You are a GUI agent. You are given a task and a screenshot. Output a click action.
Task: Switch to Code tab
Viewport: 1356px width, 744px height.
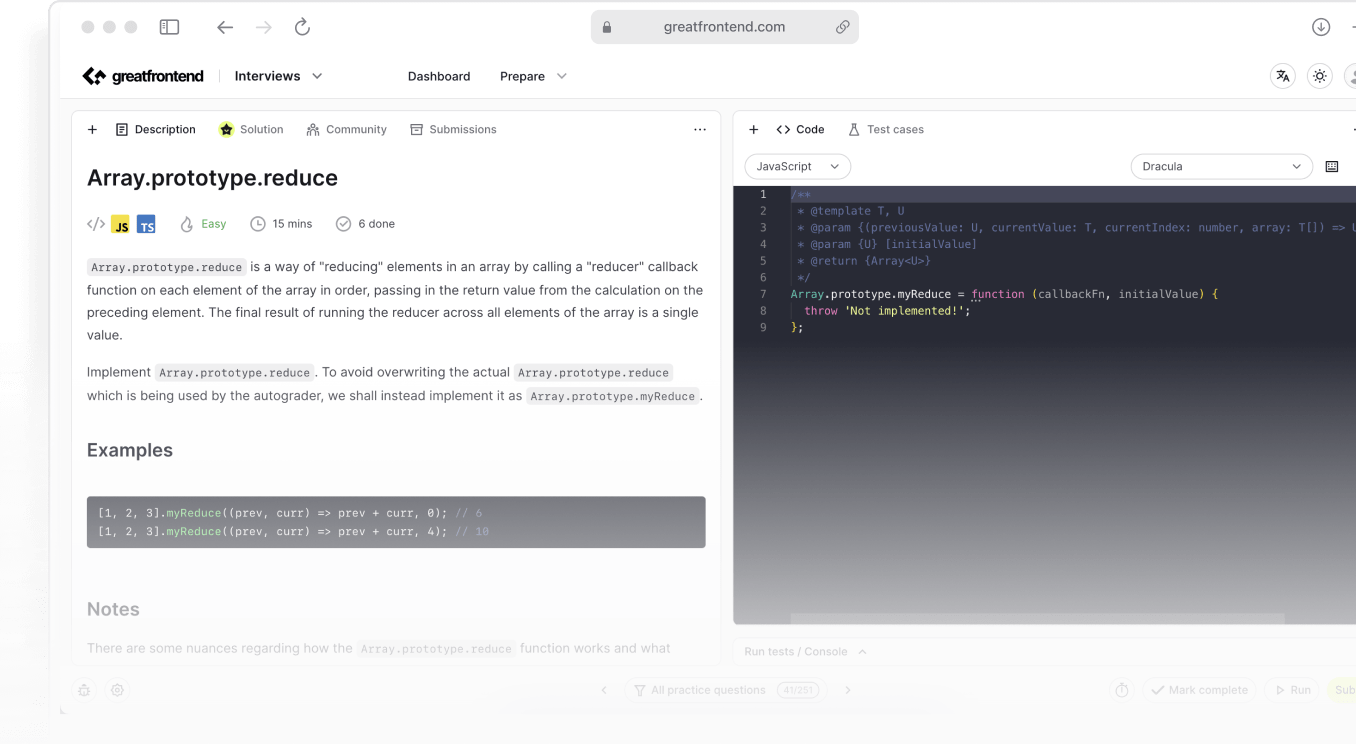click(x=800, y=129)
